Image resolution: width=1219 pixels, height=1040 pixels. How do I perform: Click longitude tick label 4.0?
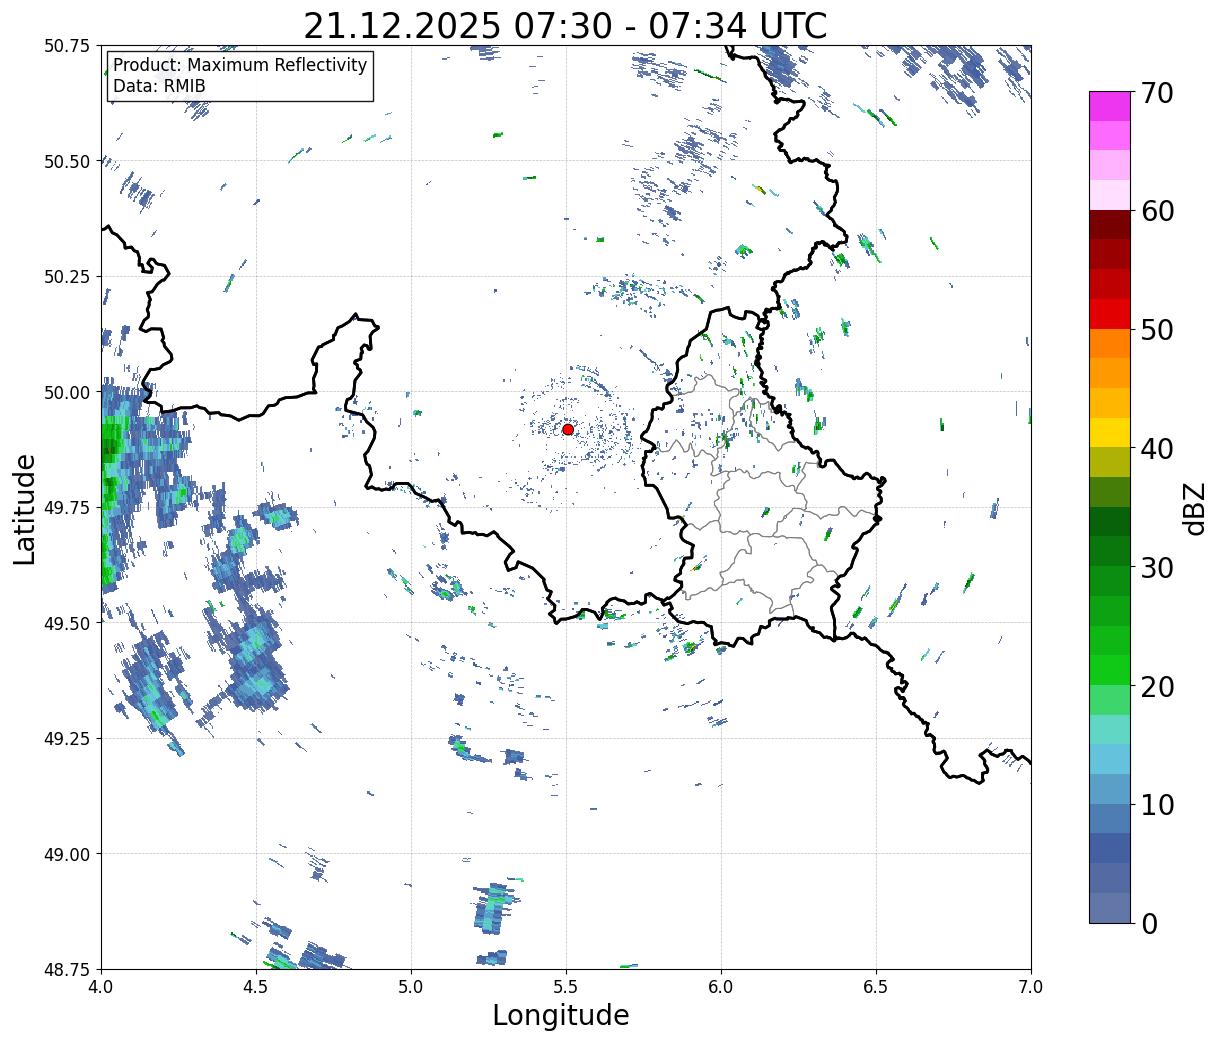(101, 987)
